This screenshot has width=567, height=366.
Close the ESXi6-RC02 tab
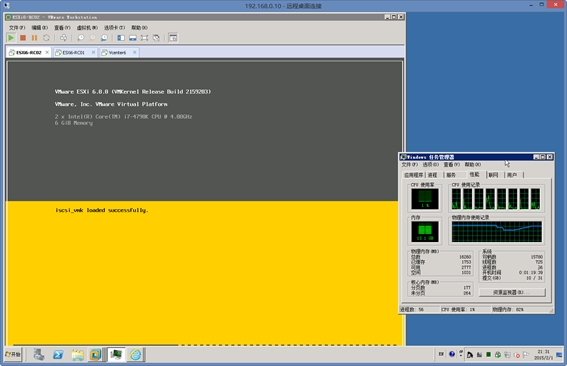(x=47, y=52)
